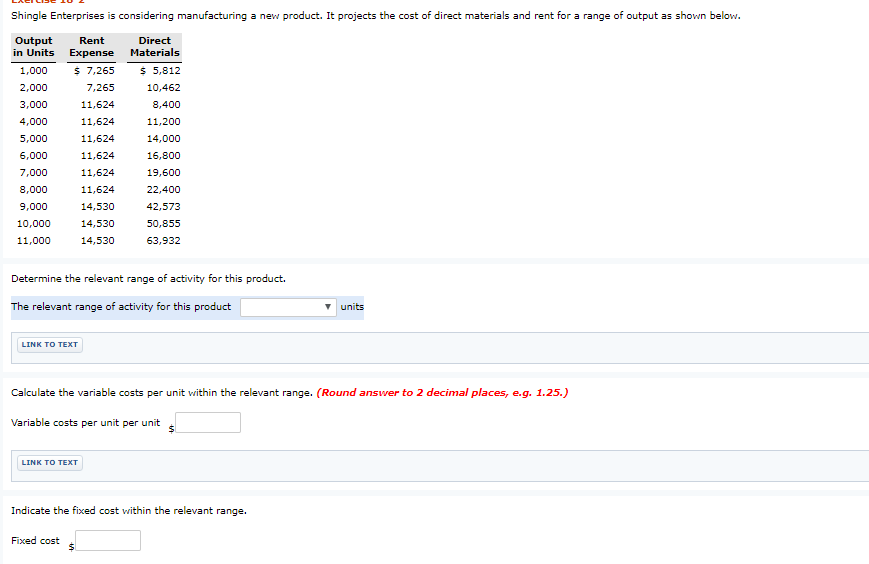Click direct materials 11,200
869x564 pixels.
163,122
